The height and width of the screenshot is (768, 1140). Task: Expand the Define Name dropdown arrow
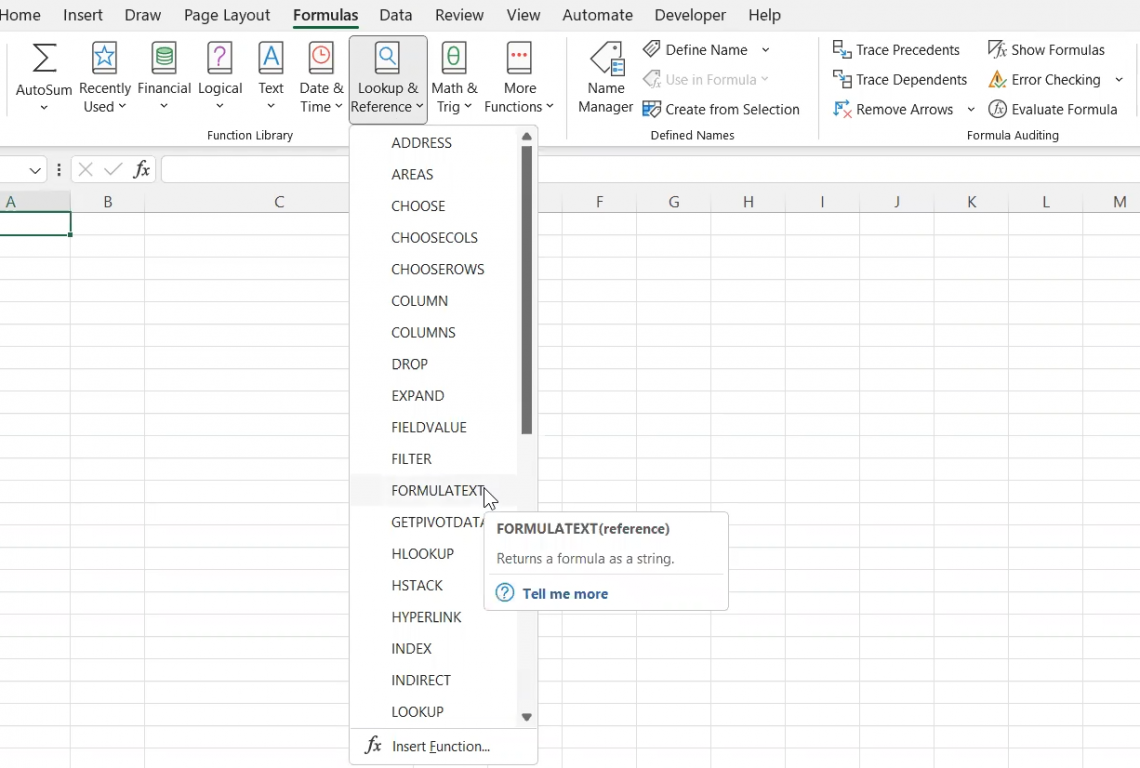pos(766,50)
